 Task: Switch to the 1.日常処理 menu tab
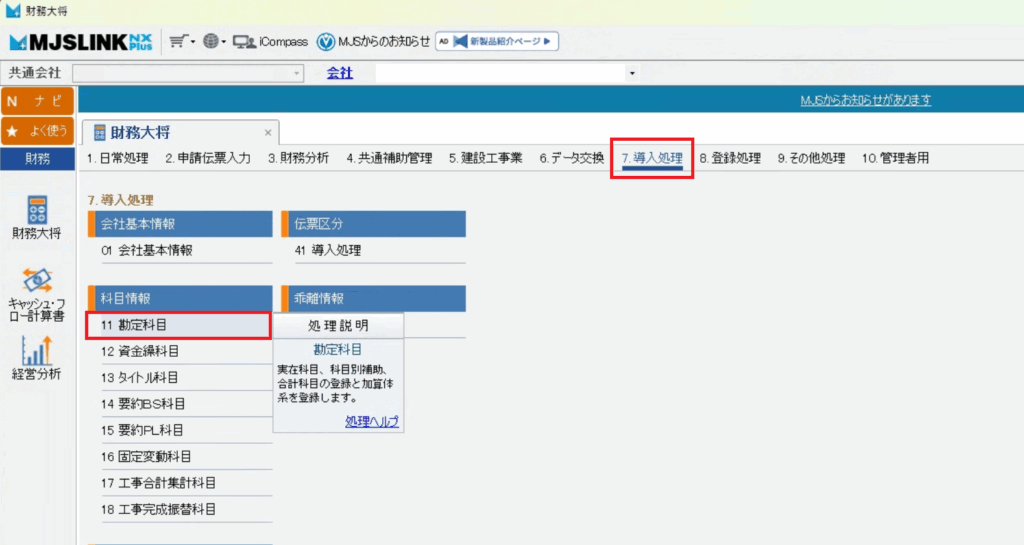click(117, 158)
